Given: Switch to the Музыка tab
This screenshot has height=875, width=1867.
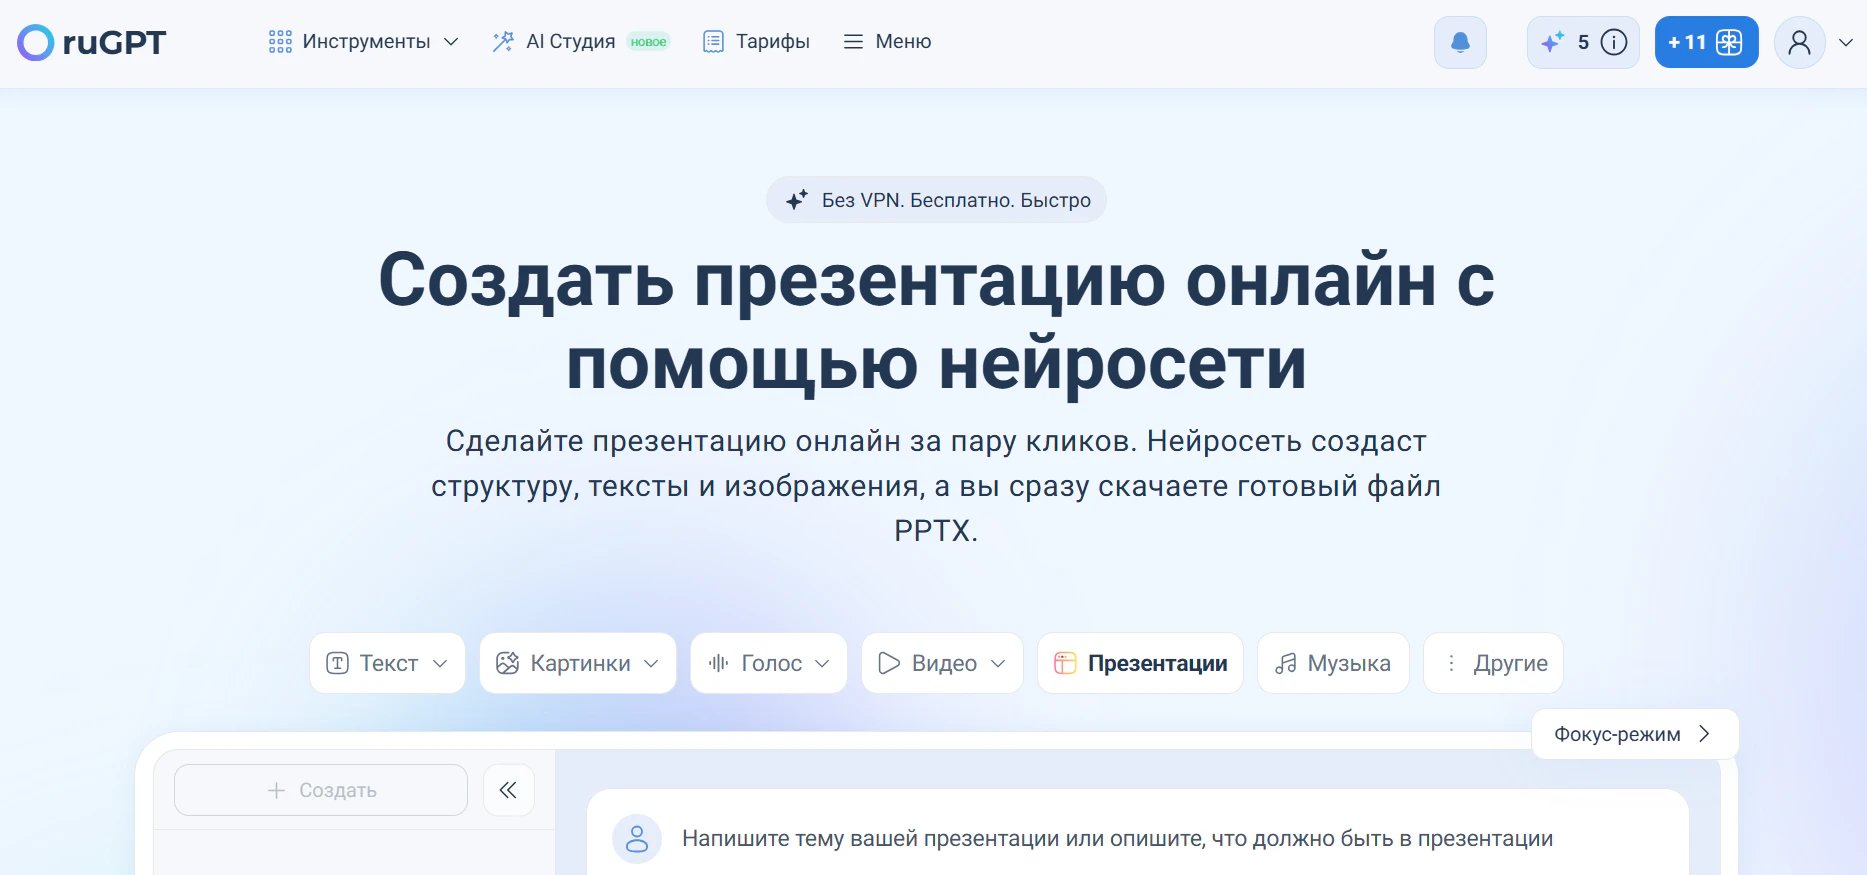Looking at the screenshot, I should [1333, 663].
